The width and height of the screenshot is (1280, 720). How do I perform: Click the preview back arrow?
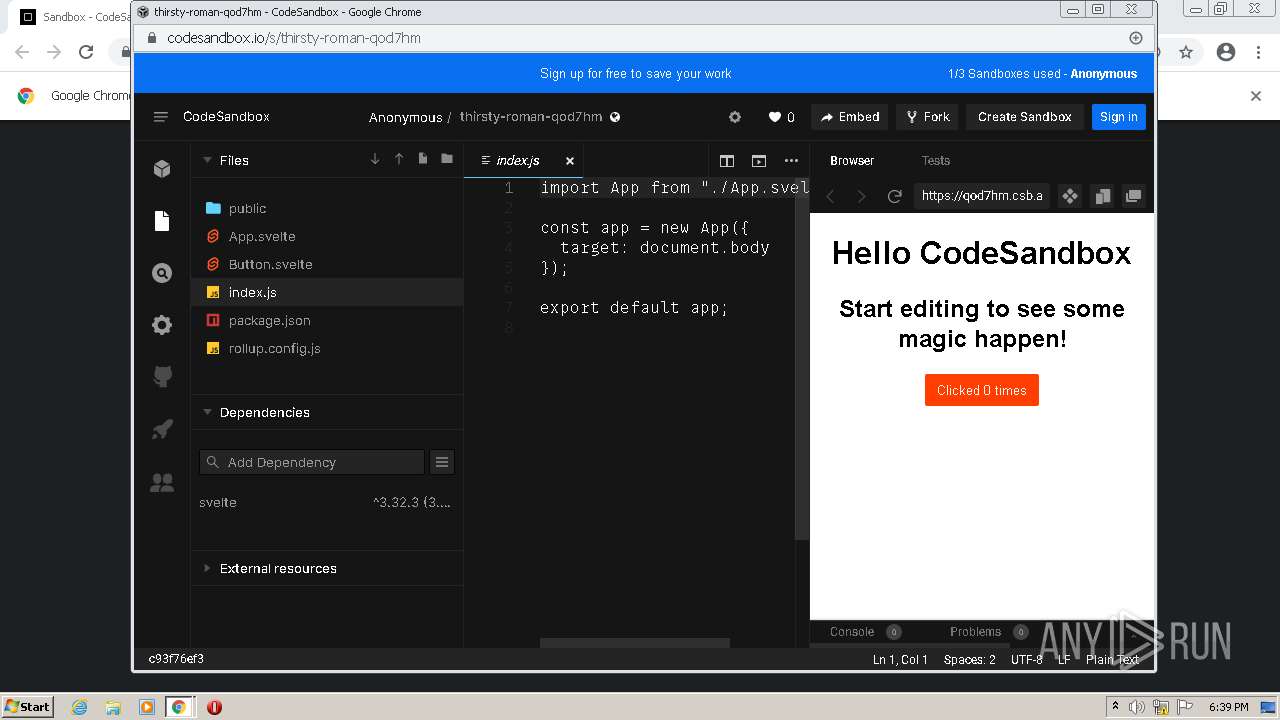point(830,196)
